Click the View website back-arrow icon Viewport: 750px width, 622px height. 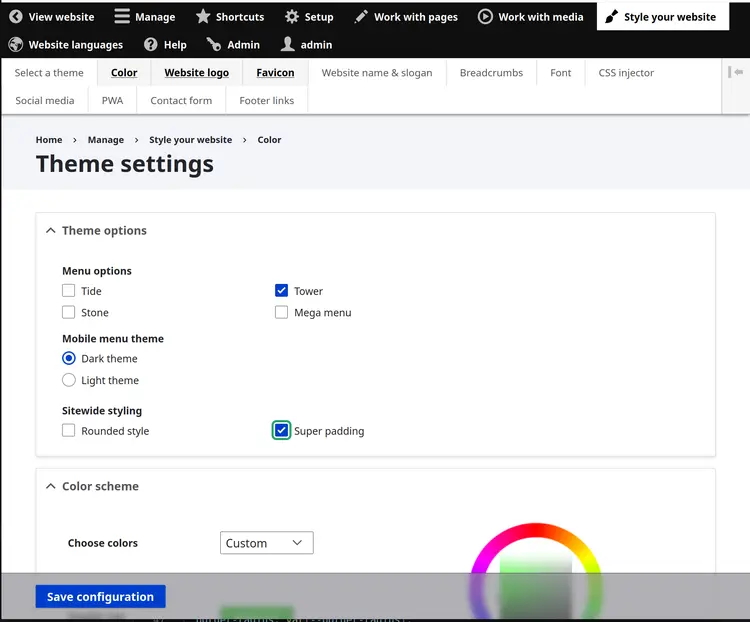pos(16,17)
